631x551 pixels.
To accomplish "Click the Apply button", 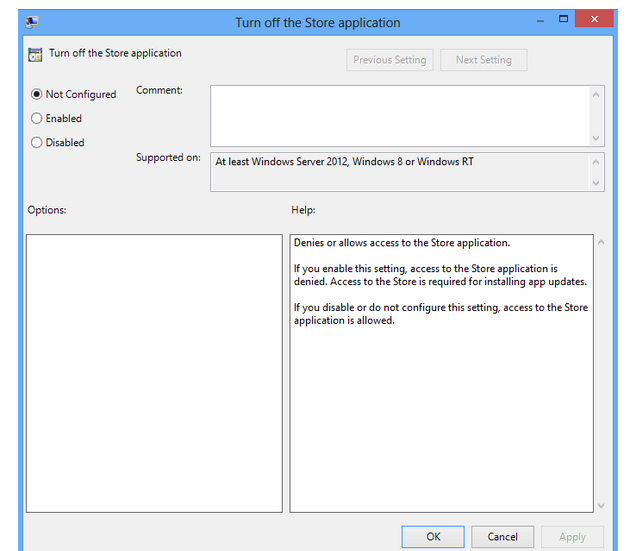I will tap(572, 537).
